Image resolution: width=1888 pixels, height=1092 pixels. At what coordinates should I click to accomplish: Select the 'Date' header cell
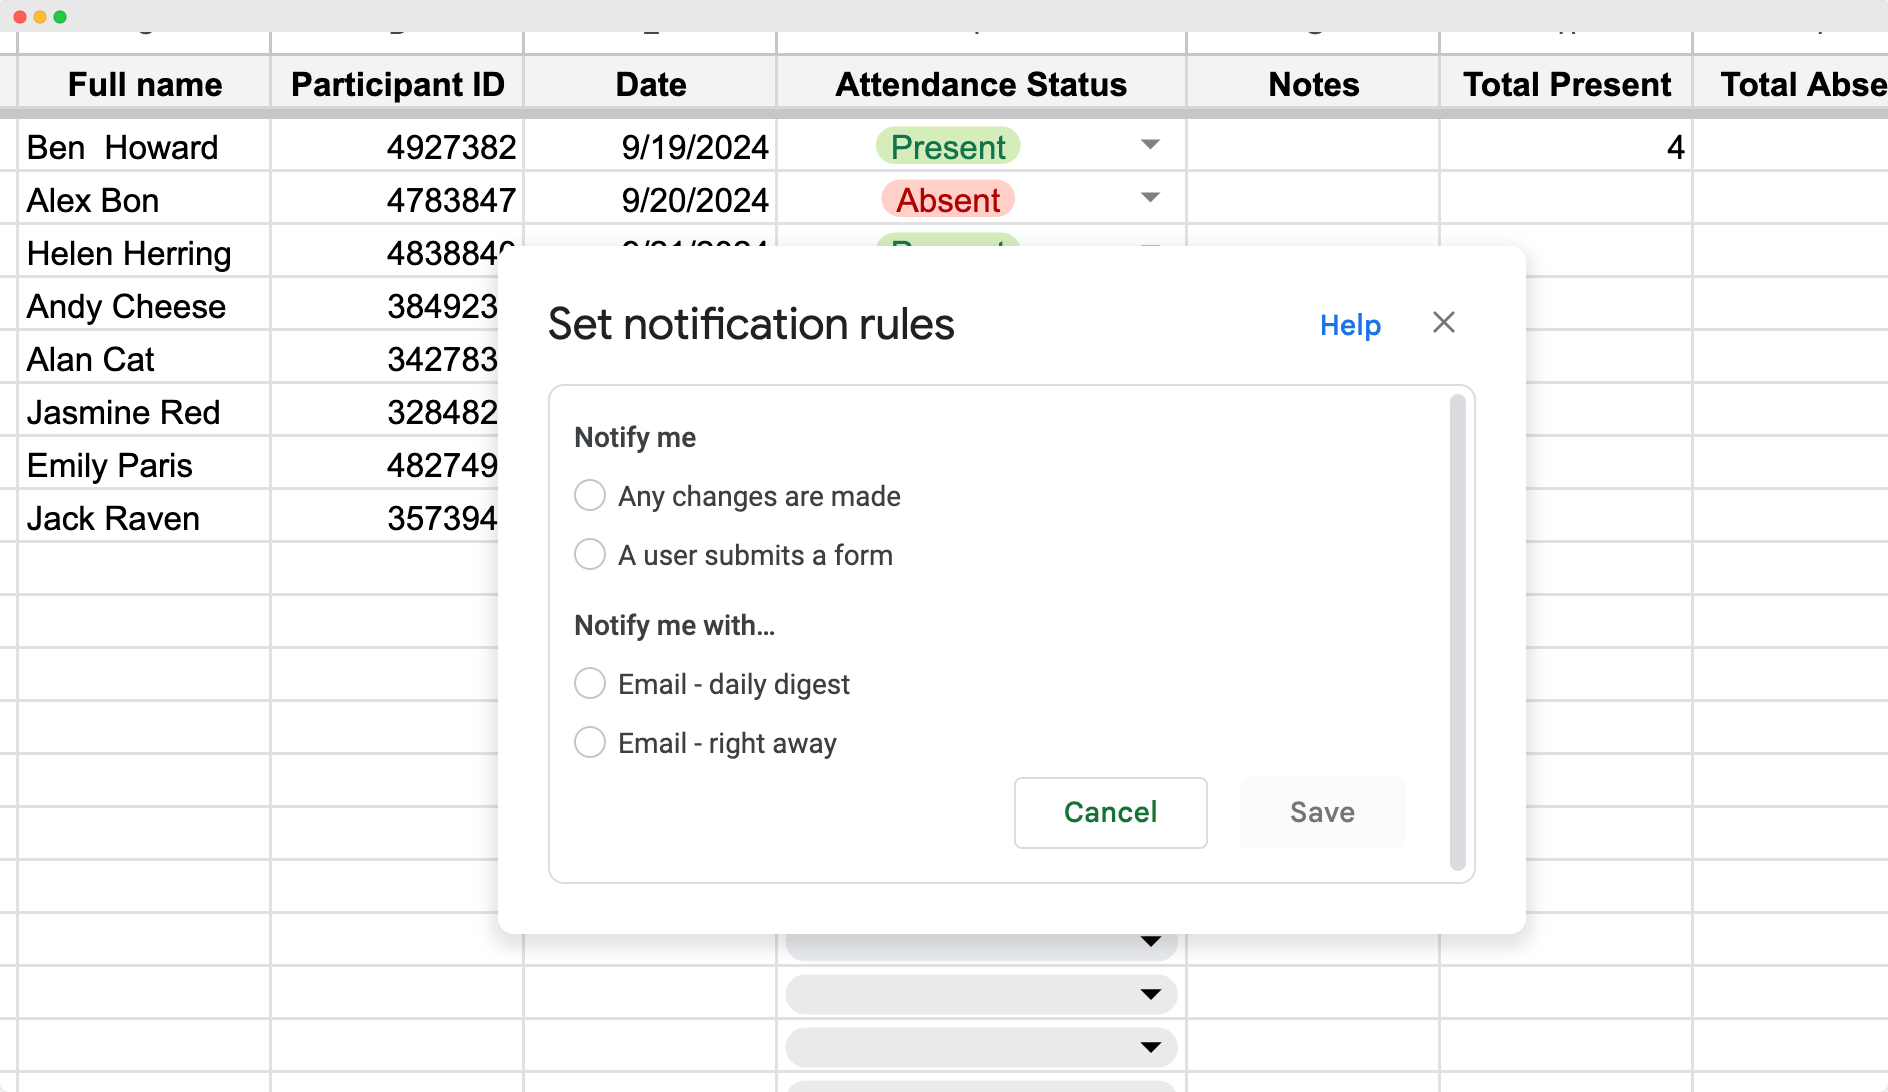pyautogui.click(x=650, y=84)
